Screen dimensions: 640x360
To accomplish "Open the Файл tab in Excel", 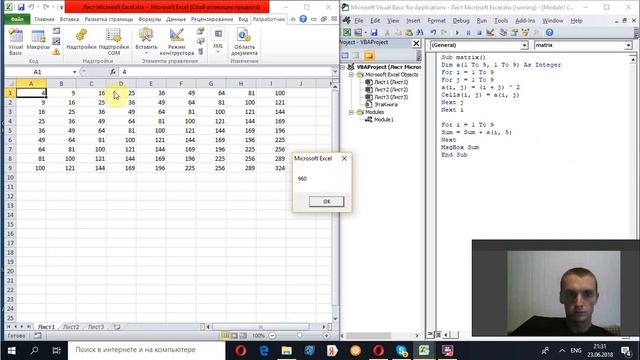I will pyautogui.click(x=17, y=19).
